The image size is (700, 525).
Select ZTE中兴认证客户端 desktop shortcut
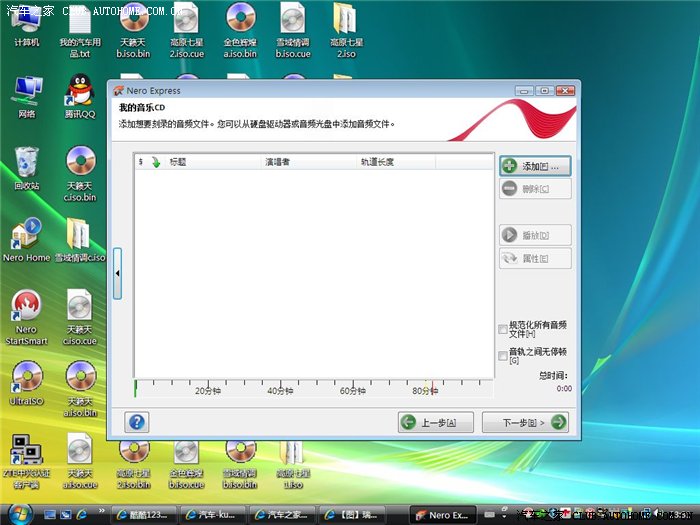(x=26, y=461)
